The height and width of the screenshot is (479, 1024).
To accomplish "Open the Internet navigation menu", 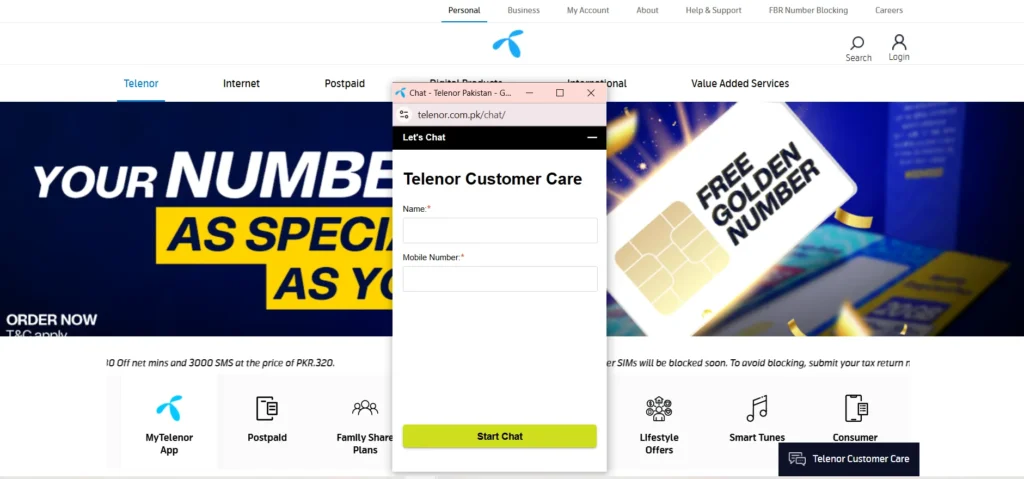I will click(242, 84).
